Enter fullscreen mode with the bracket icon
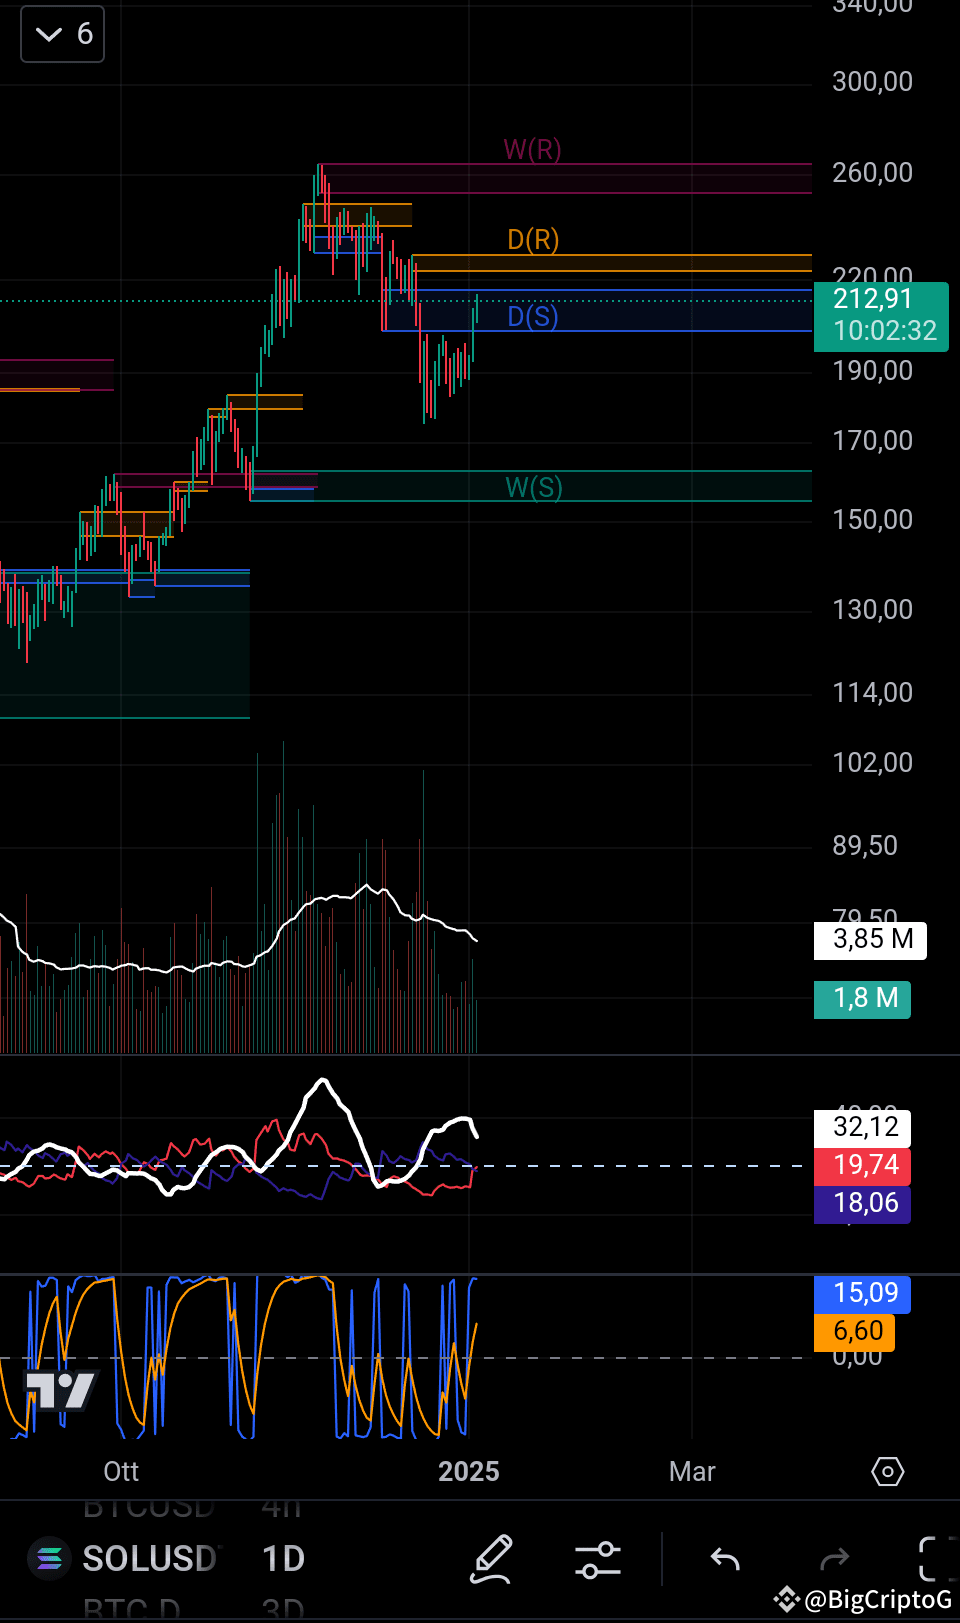 tap(937, 1559)
